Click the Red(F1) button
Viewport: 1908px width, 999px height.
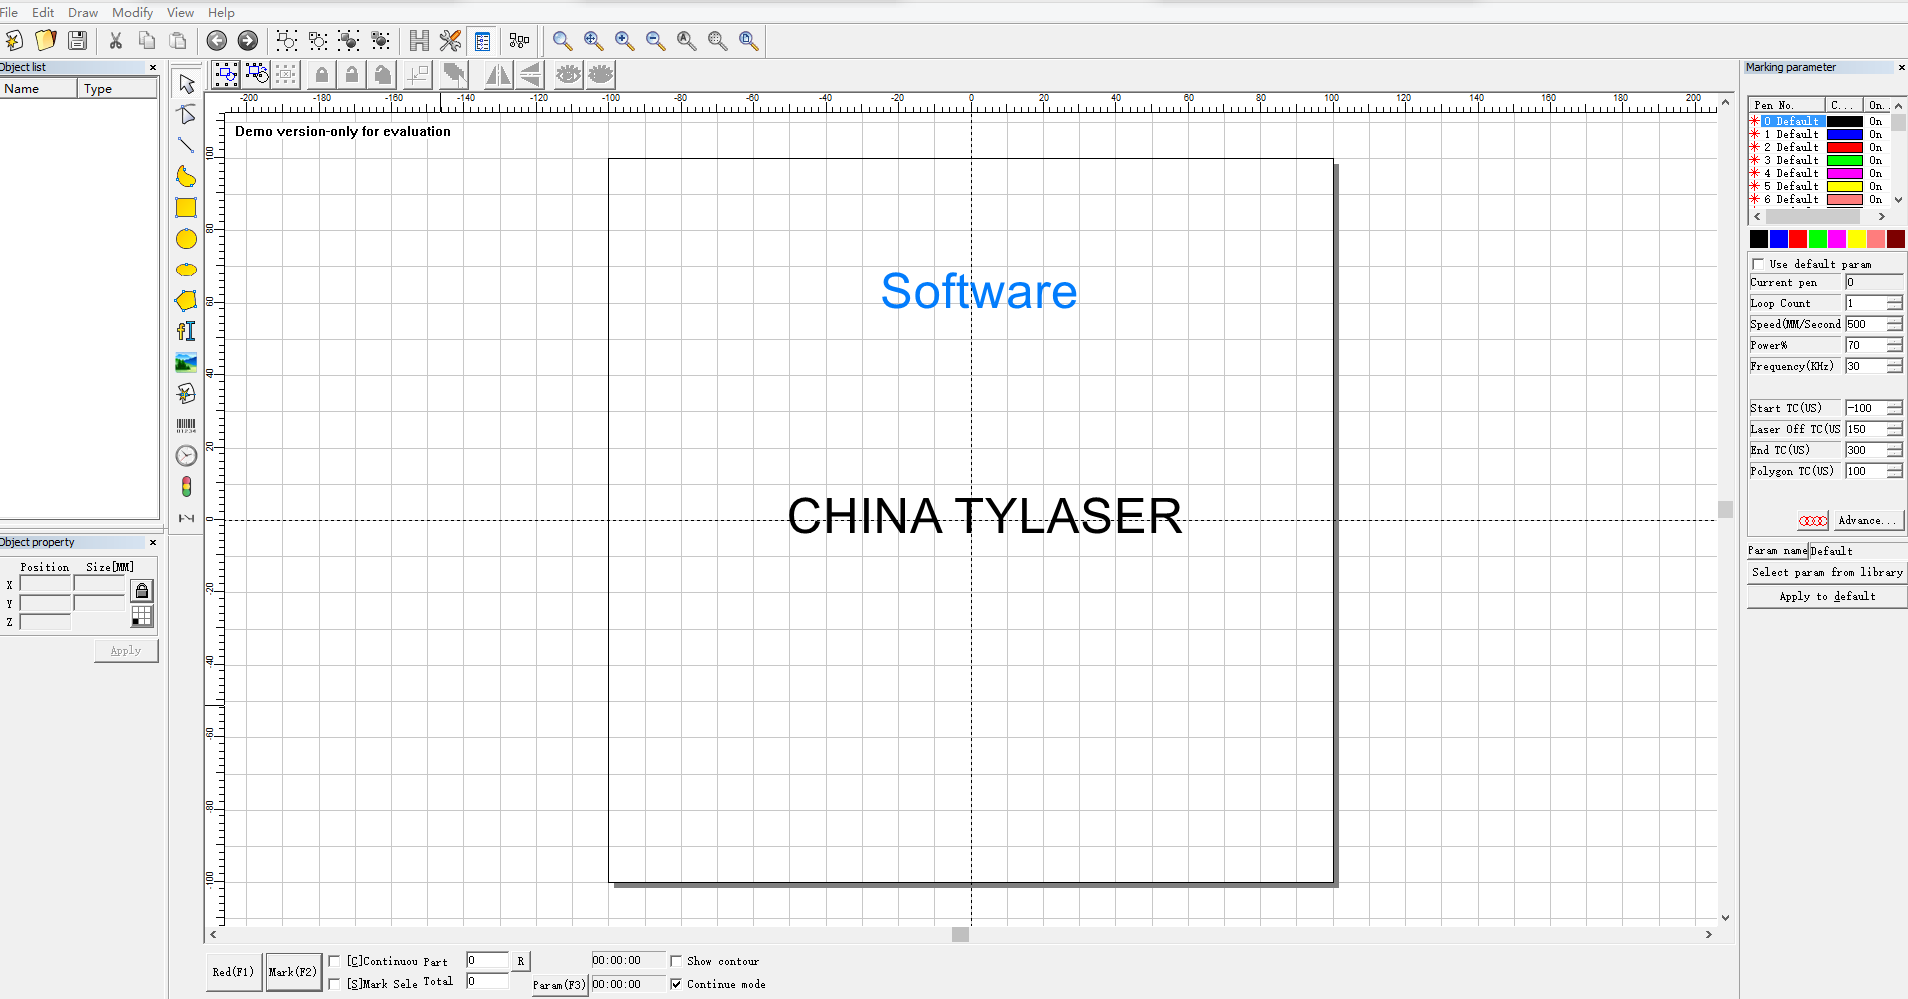tap(234, 971)
